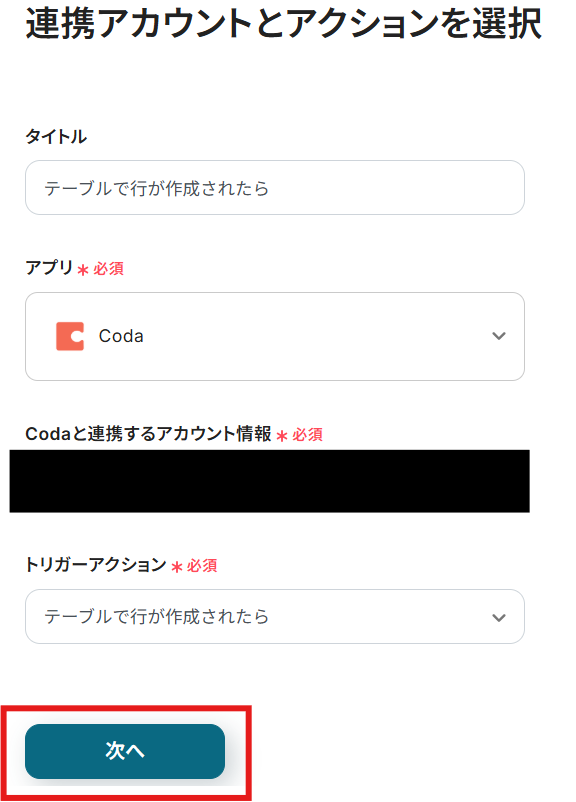Click the トリガーアクション field label

[96, 565]
